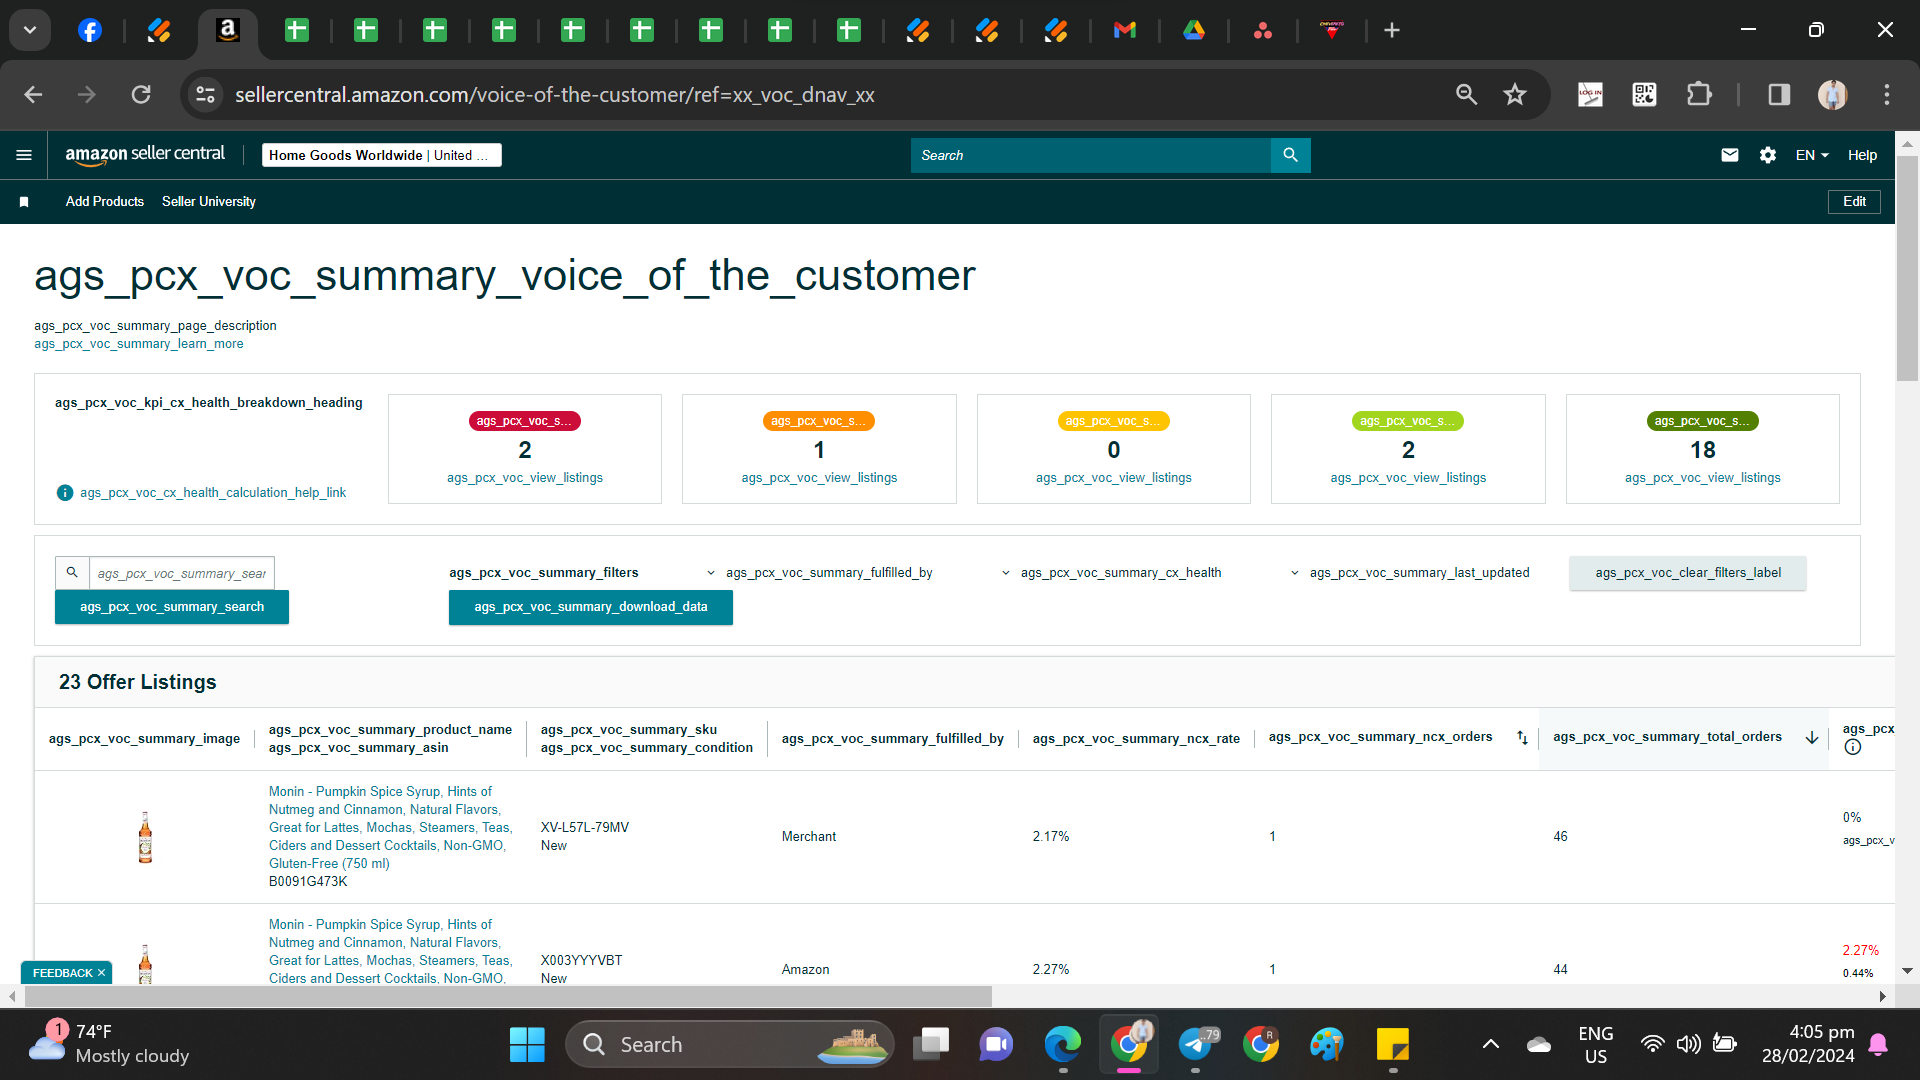This screenshot has height=1080, width=1920.
Task: Reload the current page
Action: click(x=141, y=95)
